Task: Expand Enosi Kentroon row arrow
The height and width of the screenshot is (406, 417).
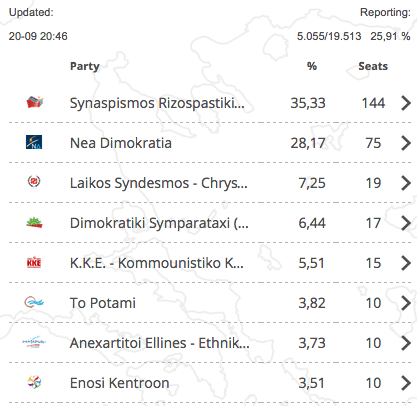Action: tap(406, 383)
